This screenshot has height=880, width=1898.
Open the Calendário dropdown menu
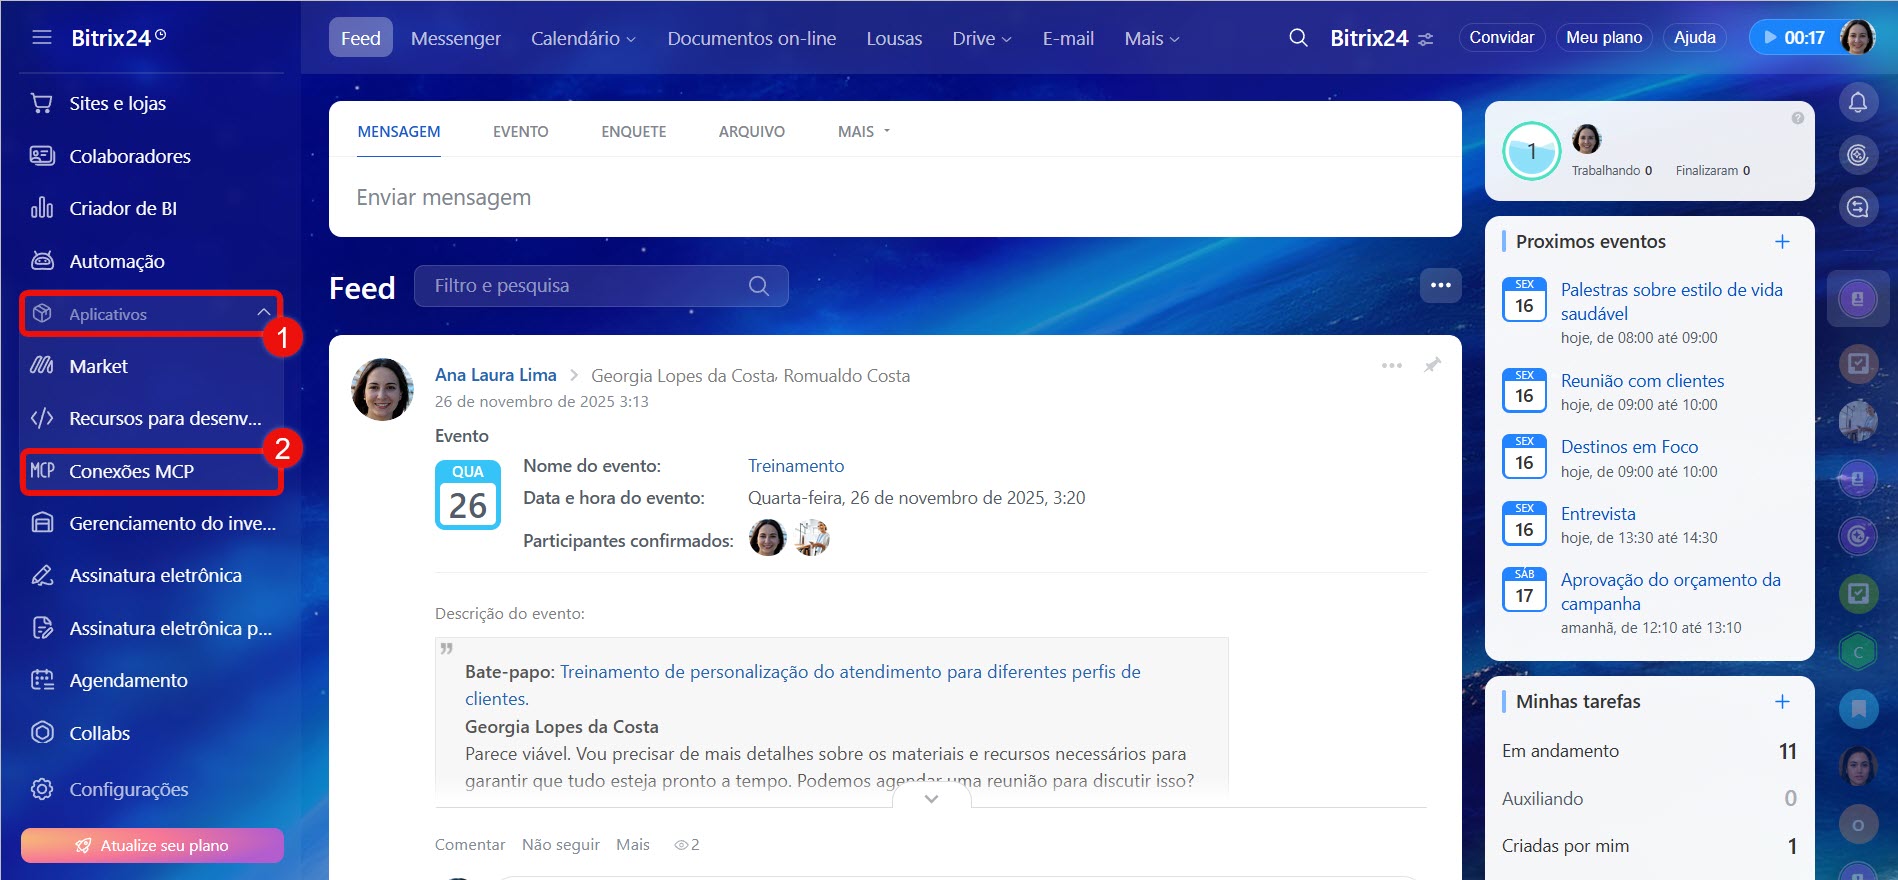click(x=582, y=39)
